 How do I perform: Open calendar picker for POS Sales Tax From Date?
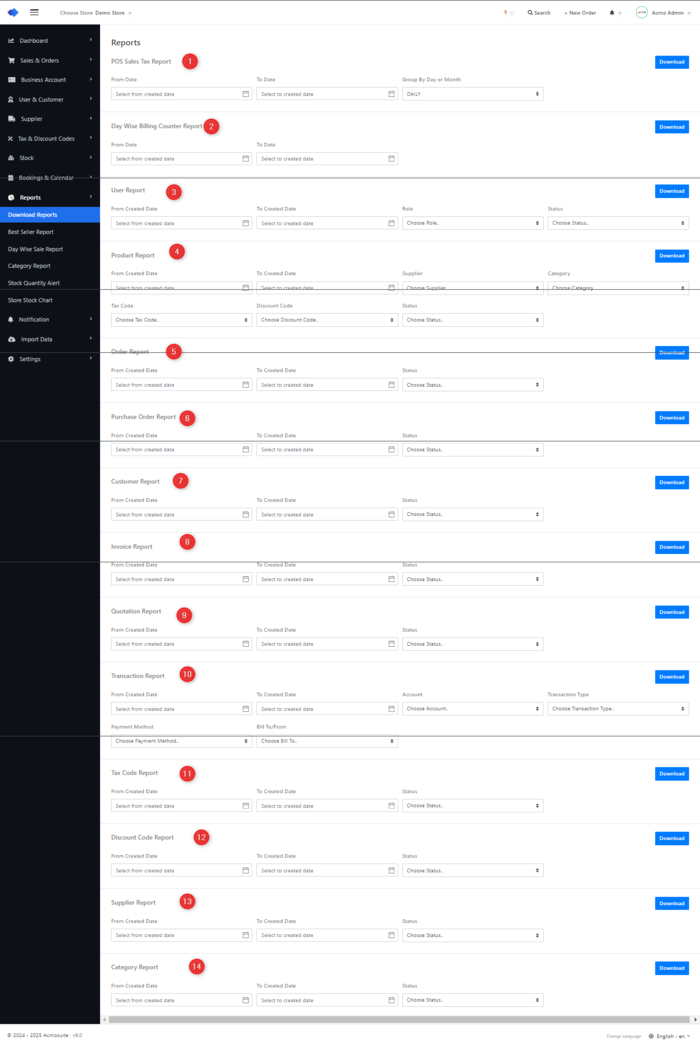(246, 94)
